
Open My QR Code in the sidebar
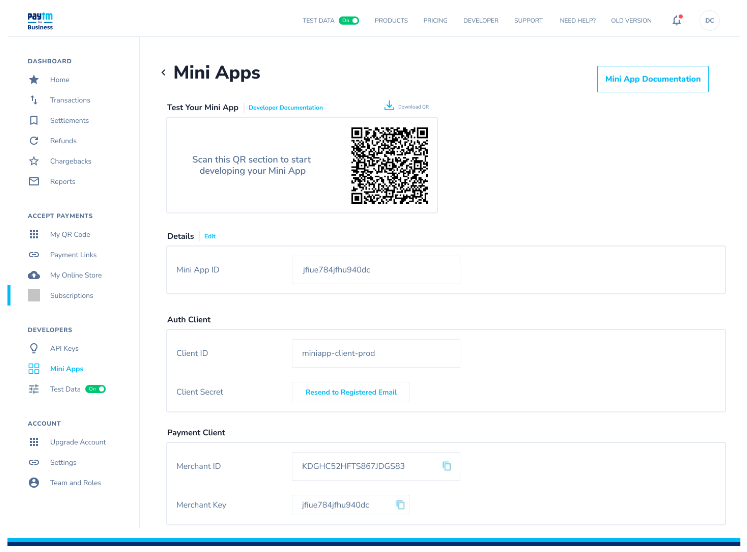[x=70, y=234]
